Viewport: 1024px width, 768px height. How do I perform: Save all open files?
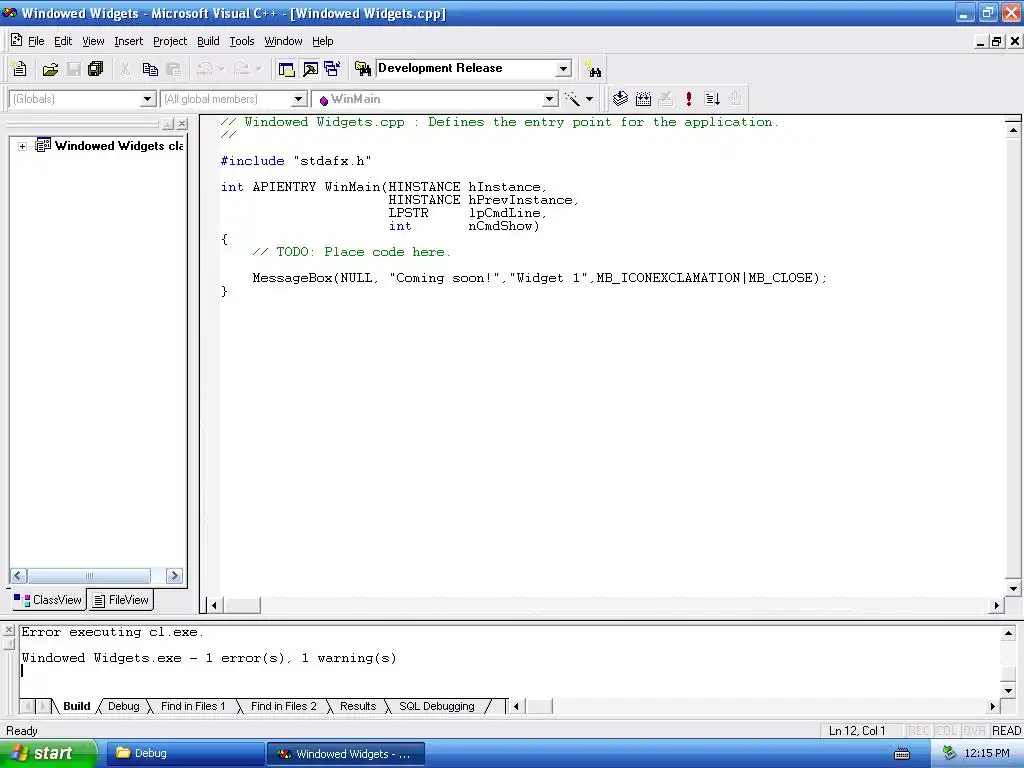pyautogui.click(x=96, y=69)
